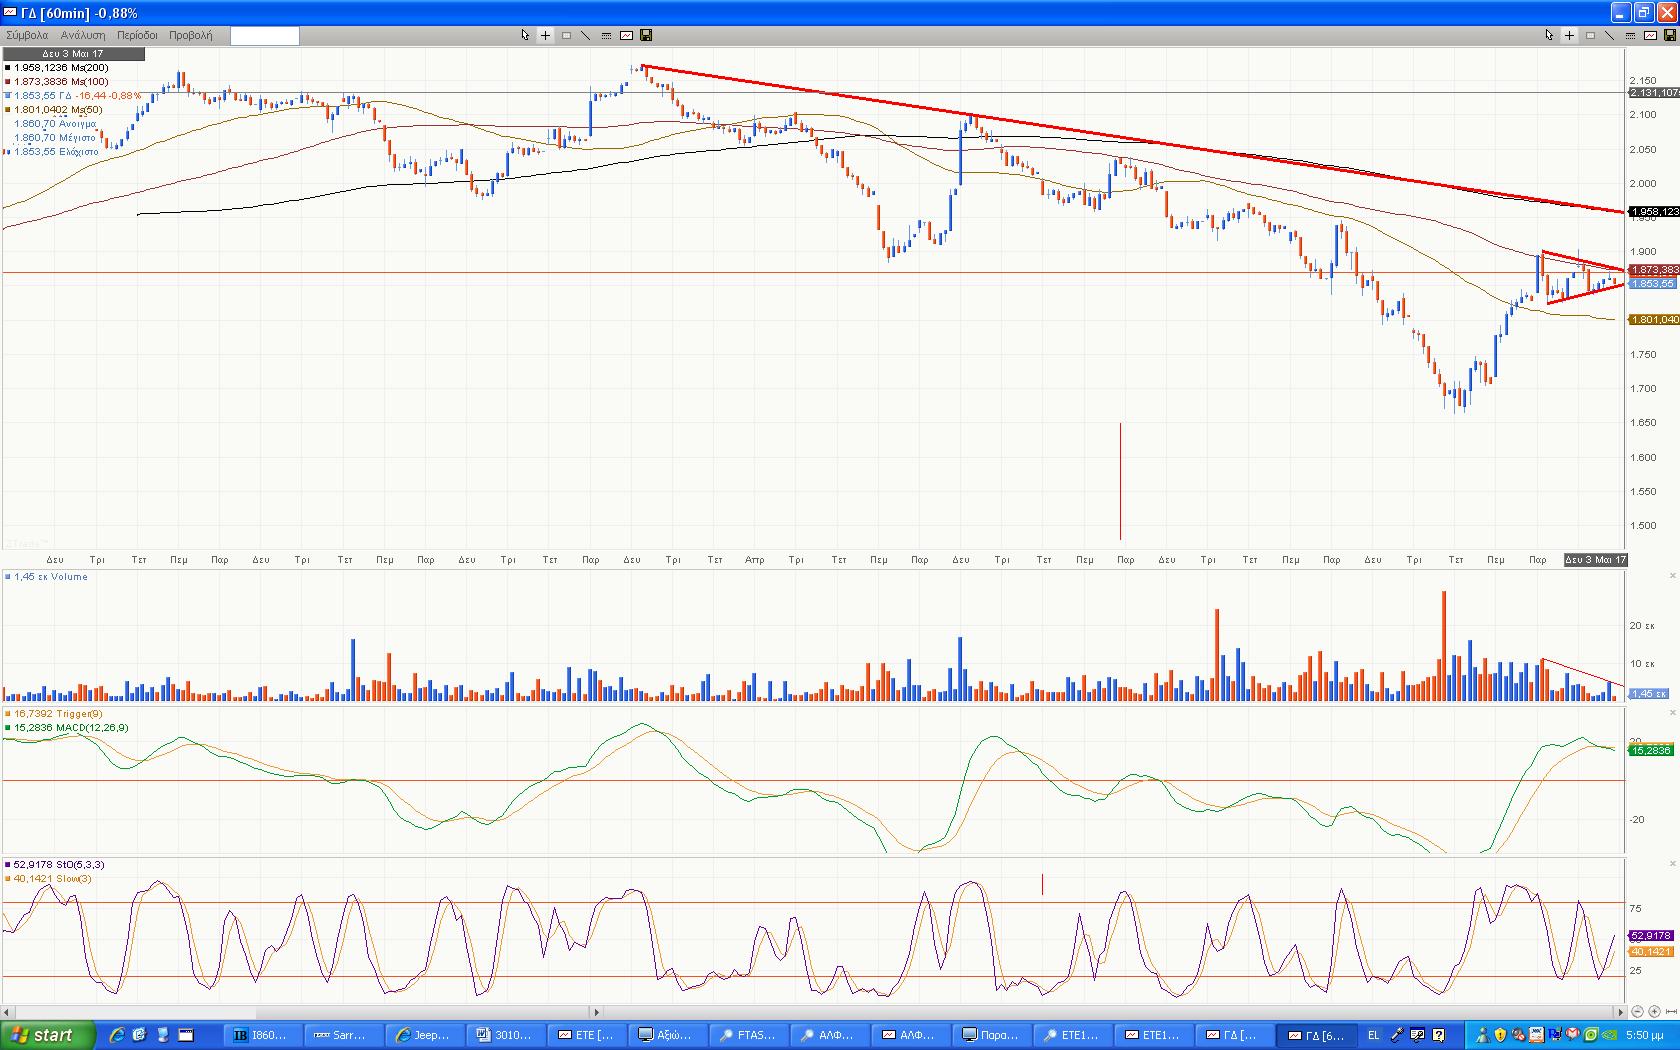Click the 1.958,123 price tag on the axis
The width and height of the screenshot is (1680, 1050).
(x=1654, y=212)
